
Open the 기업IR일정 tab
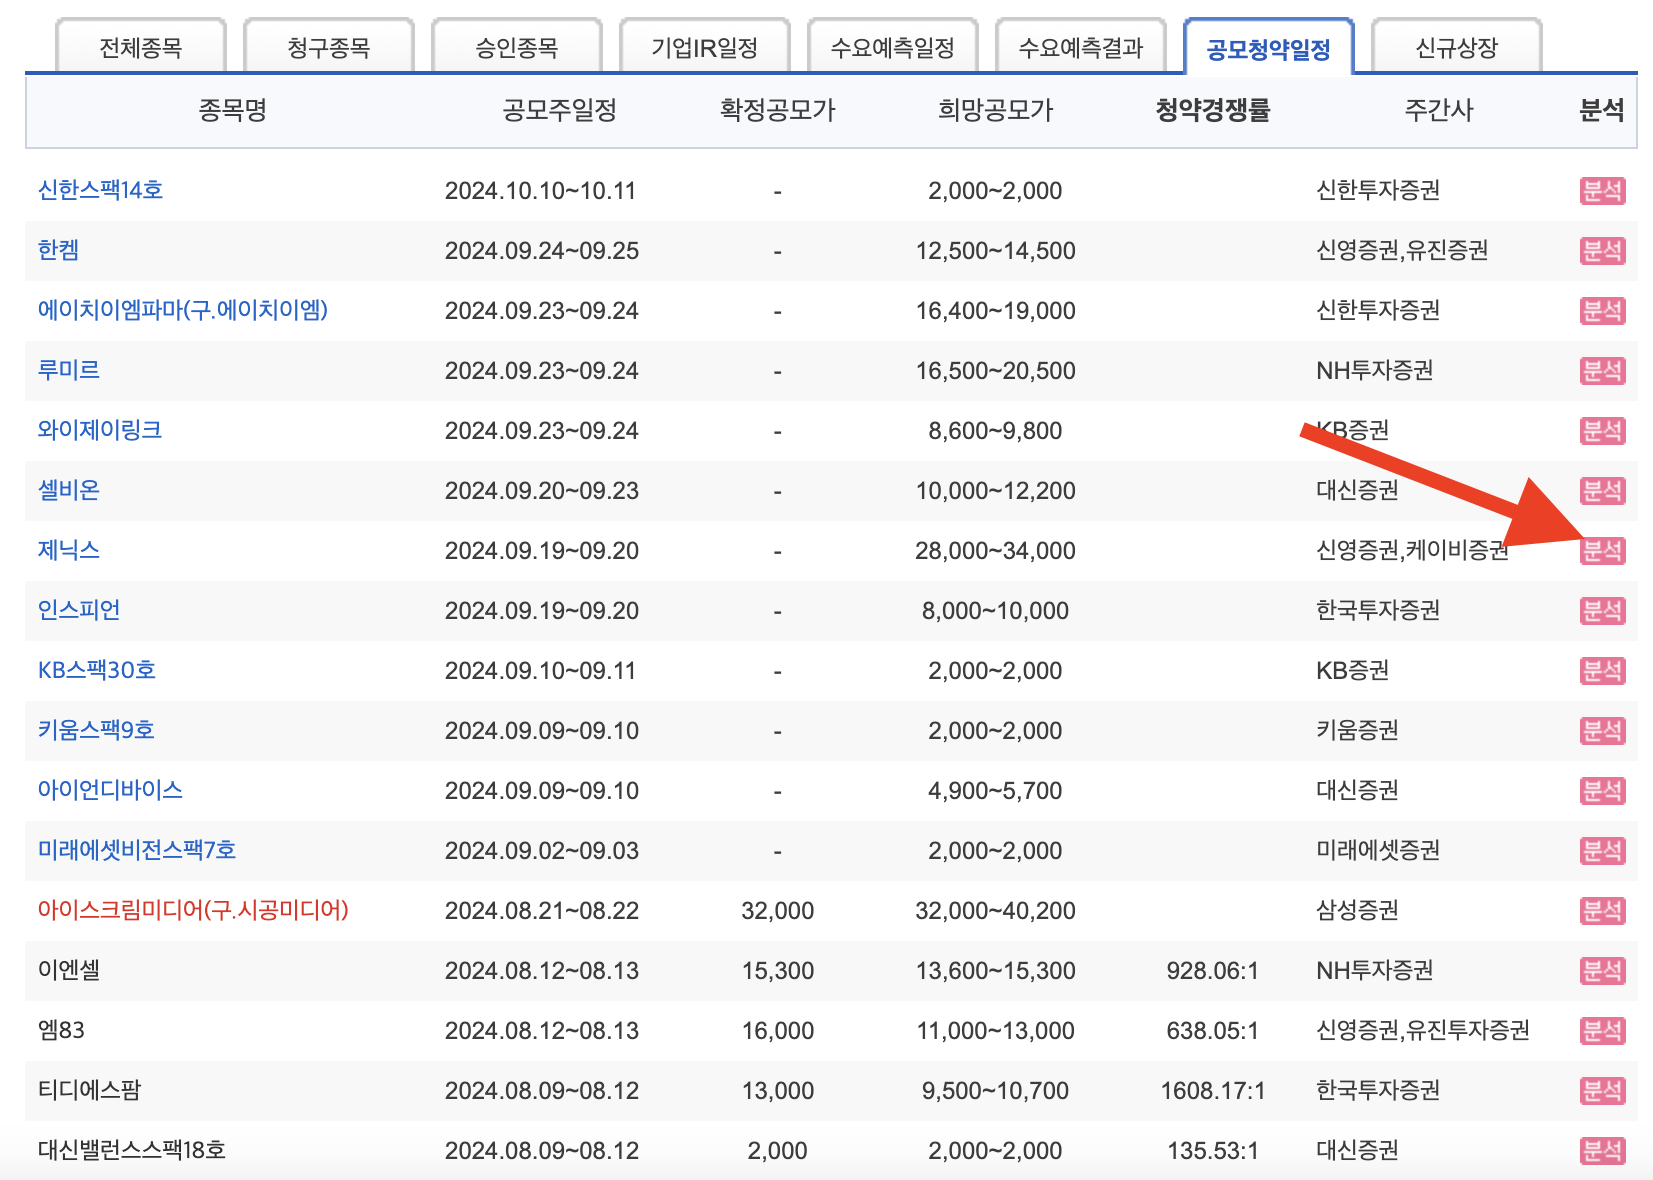705,47
